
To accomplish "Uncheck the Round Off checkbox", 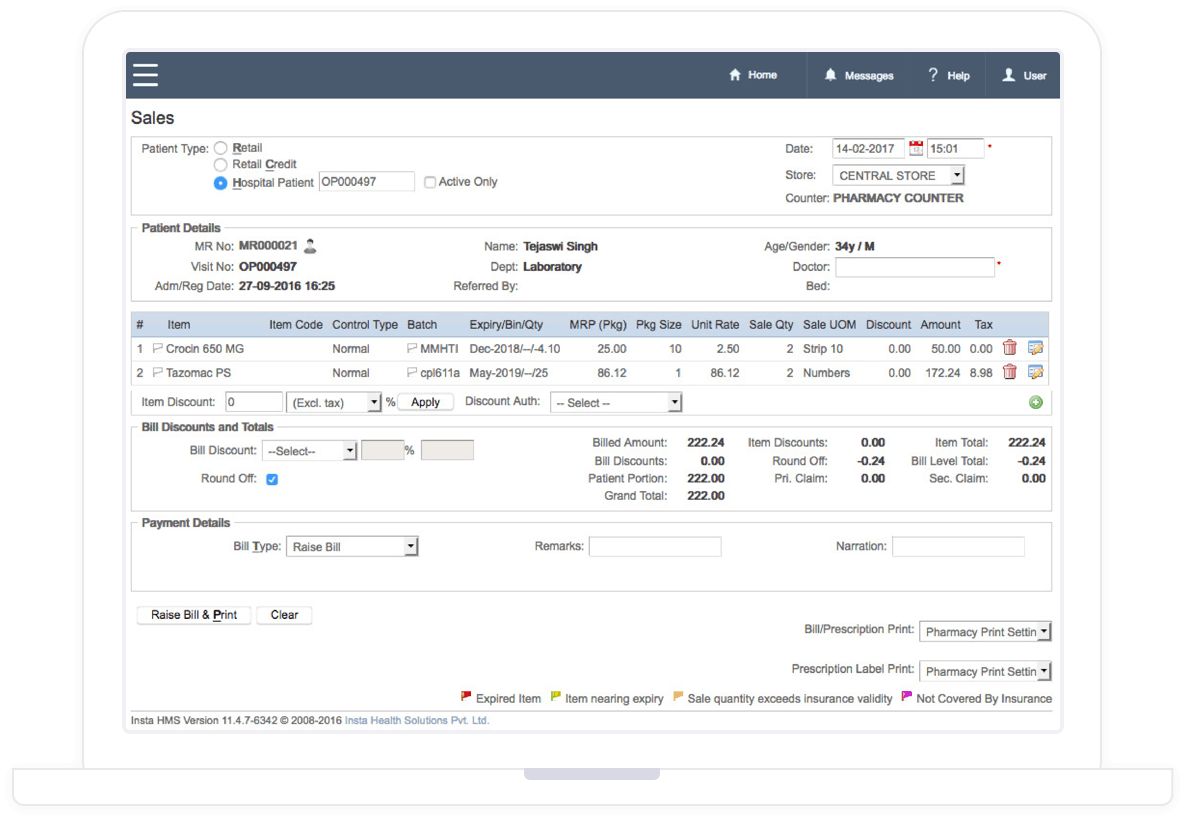I will 272,479.
